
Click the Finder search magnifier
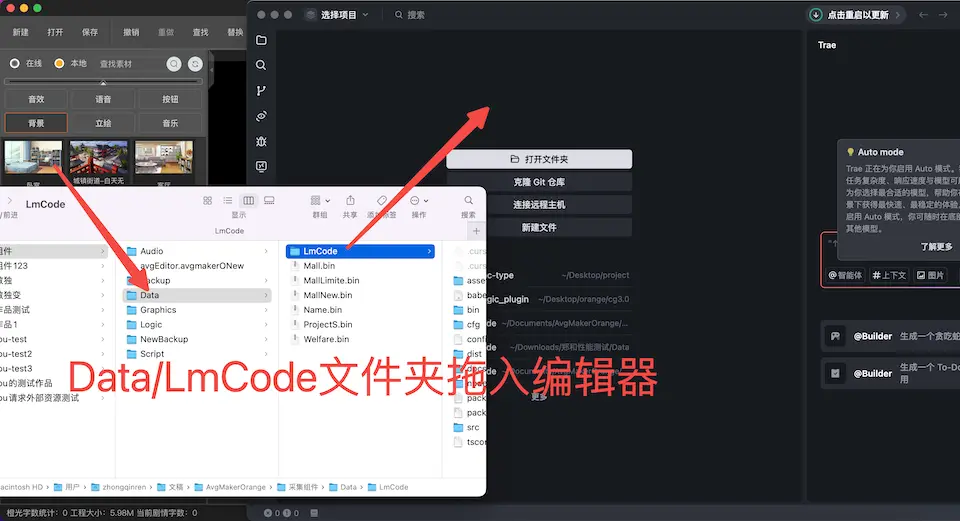468,201
